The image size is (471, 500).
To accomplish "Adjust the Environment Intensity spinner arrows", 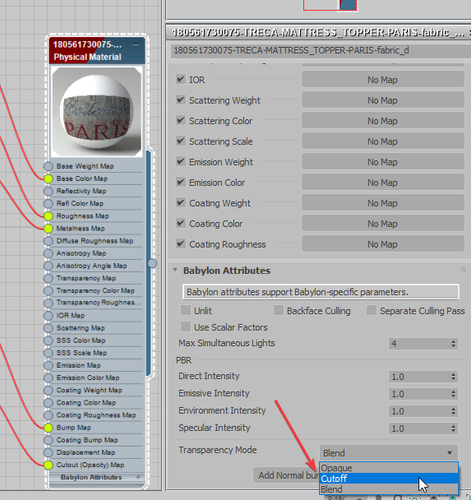I will click(x=453, y=411).
